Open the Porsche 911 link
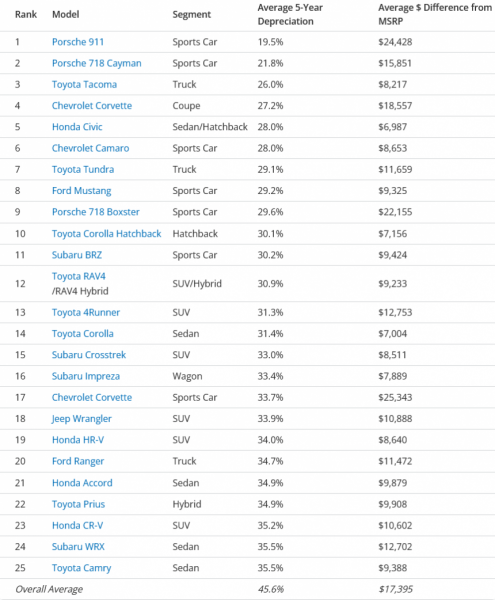 (x=78, y=42)
